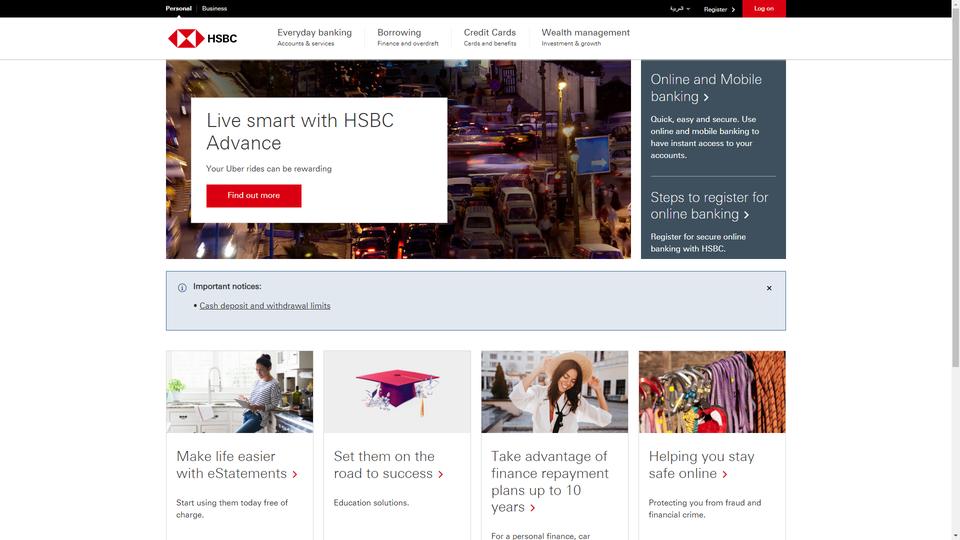Click the red Log on button
Image resolution: width=960 pixels, height=540 pixels.
[x=763, y=9]
